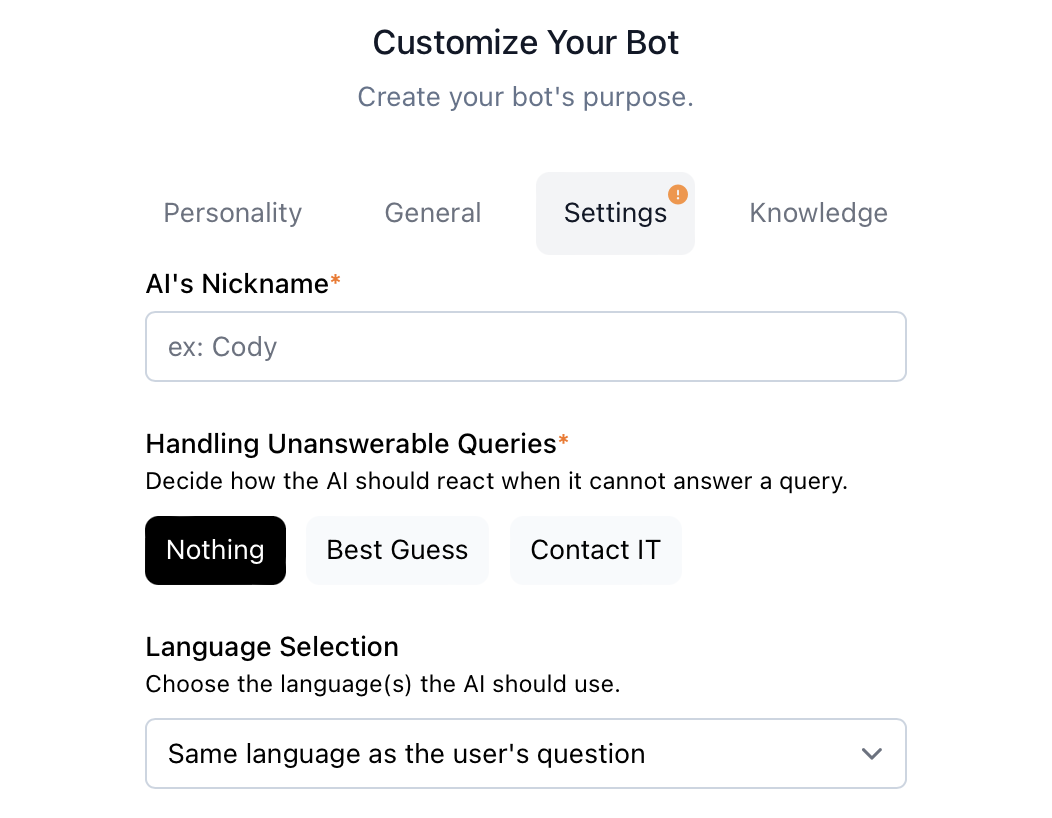
Task: Click the orange warning badge on Settings
Action: click(678, 194)
